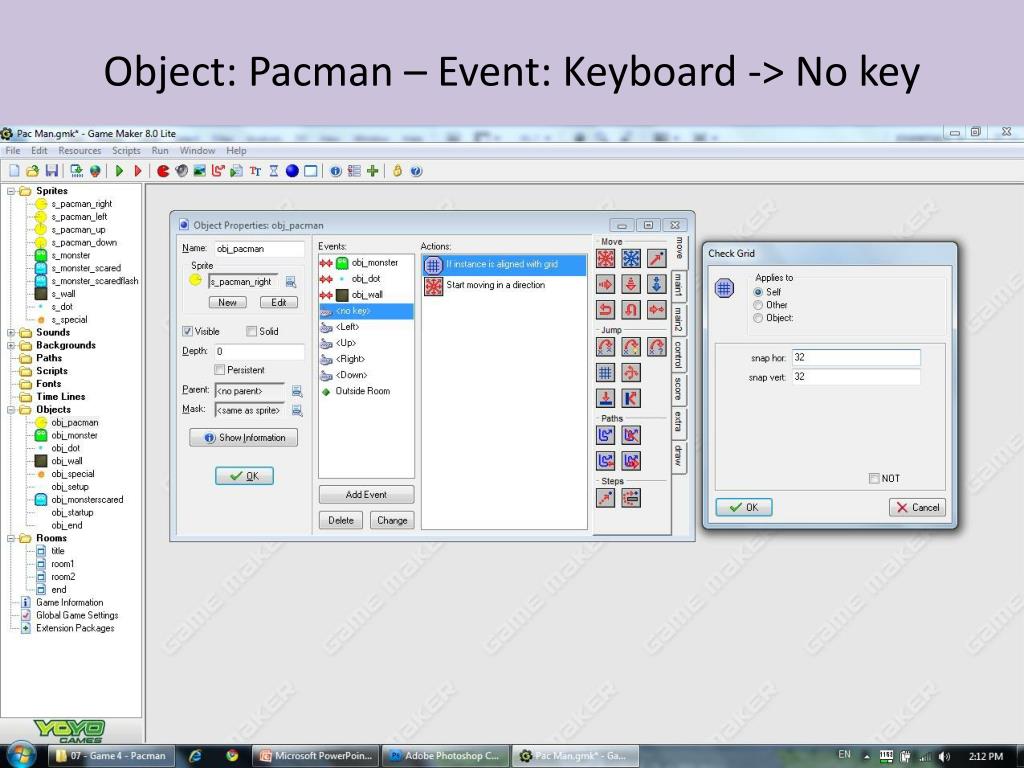Click the Add Event button

(x=366, y=494)
